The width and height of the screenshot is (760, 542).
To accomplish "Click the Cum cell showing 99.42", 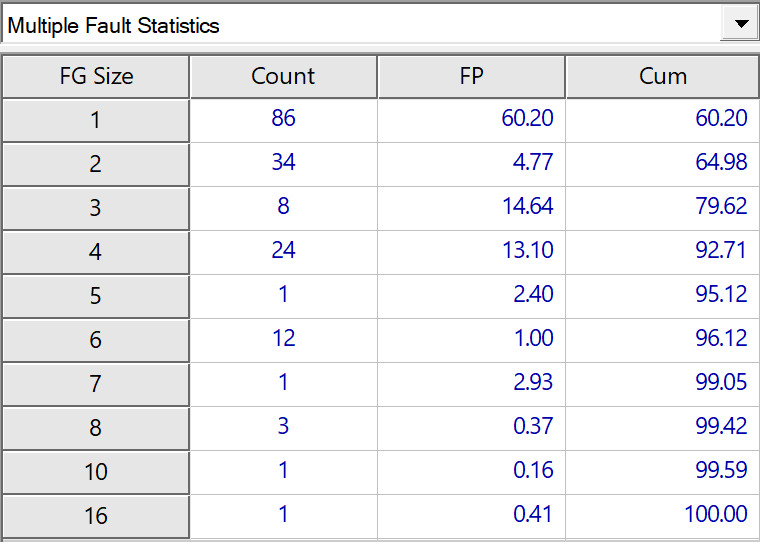I will click(662, 427).
